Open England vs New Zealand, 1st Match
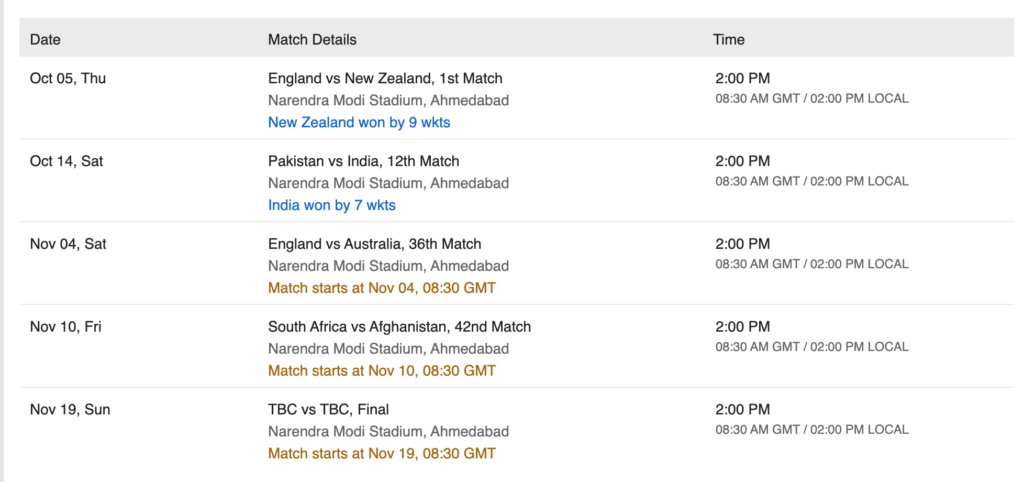 pos(385,78)
